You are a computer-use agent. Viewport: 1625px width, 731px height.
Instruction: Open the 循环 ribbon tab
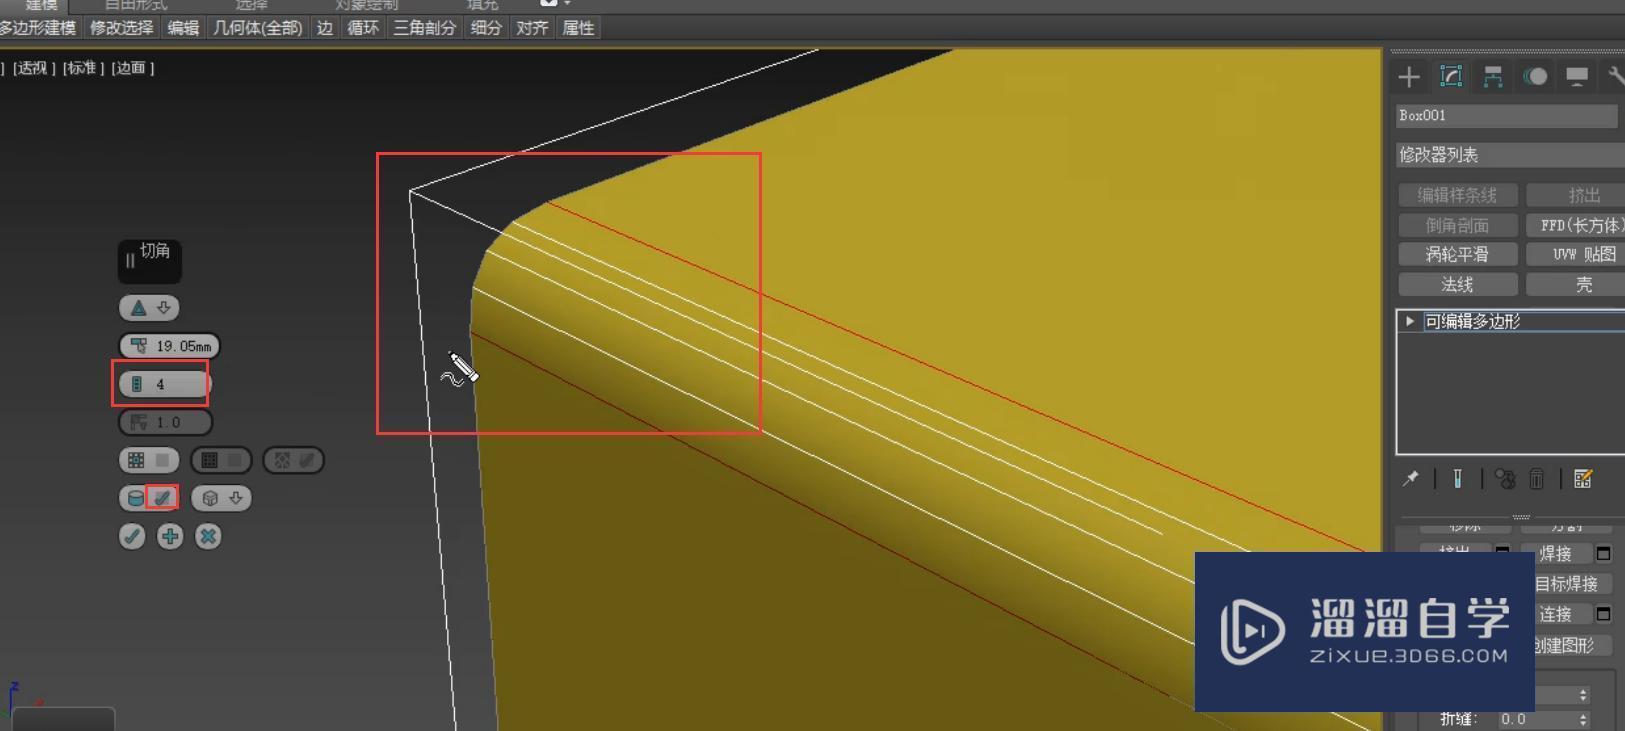pos(363,28)
